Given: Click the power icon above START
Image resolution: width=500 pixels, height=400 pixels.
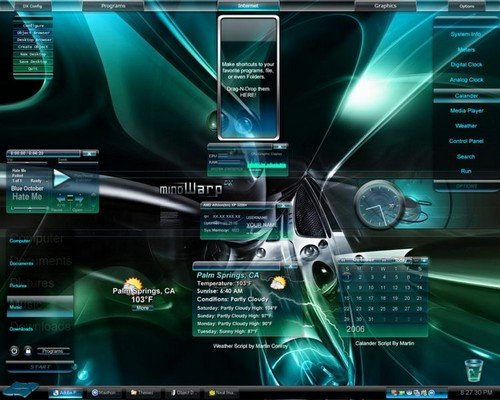Looking at the screenshot, I should pos(14,351).
